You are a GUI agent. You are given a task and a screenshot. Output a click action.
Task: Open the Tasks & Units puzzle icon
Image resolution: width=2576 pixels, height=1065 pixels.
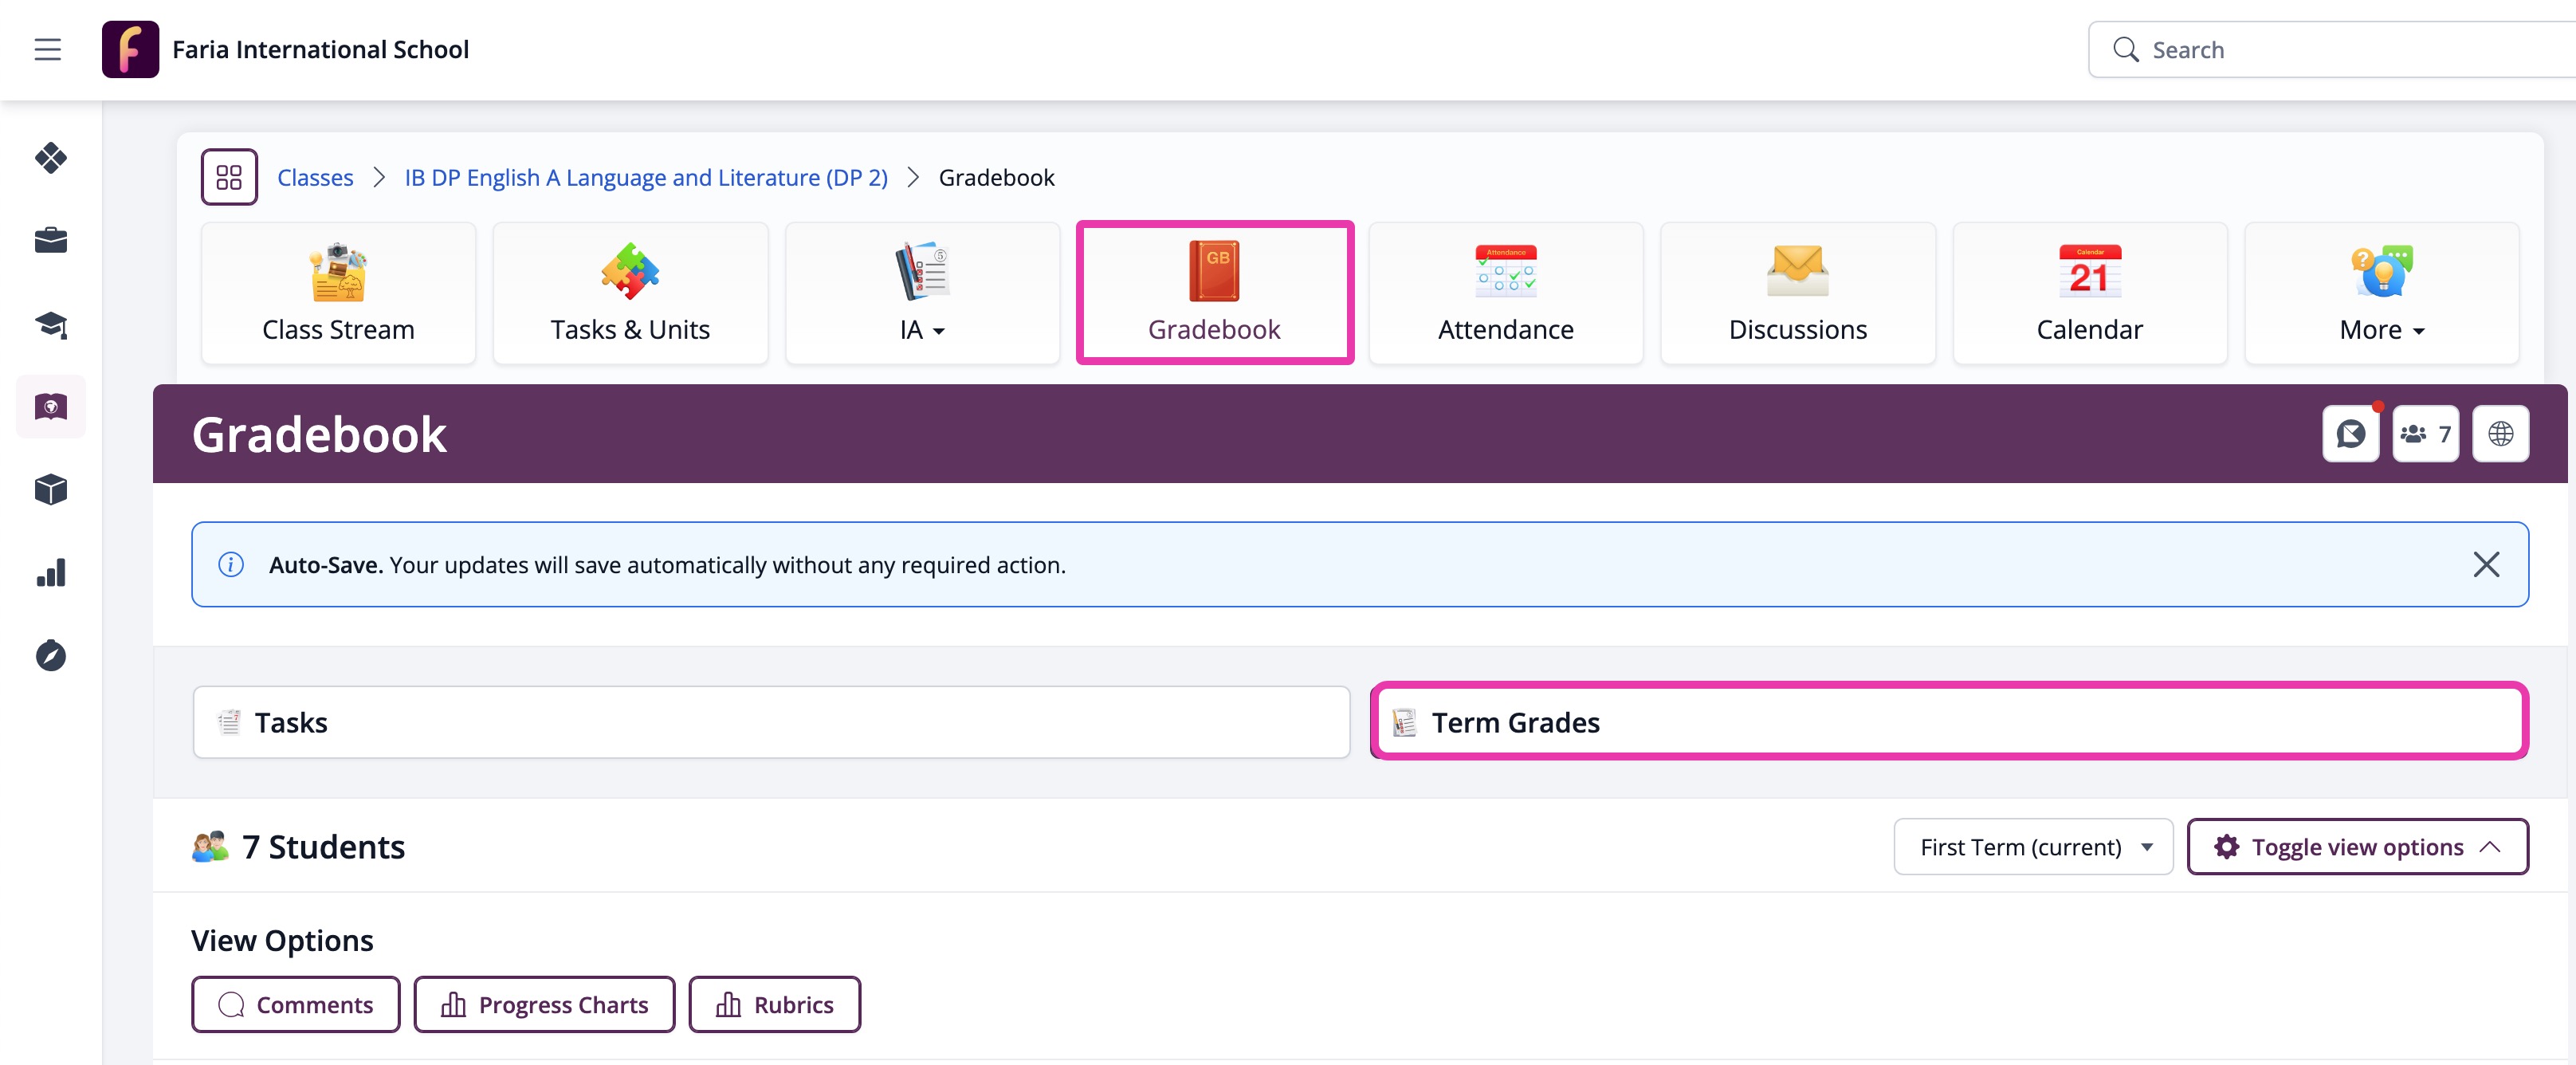click(629, 270)
